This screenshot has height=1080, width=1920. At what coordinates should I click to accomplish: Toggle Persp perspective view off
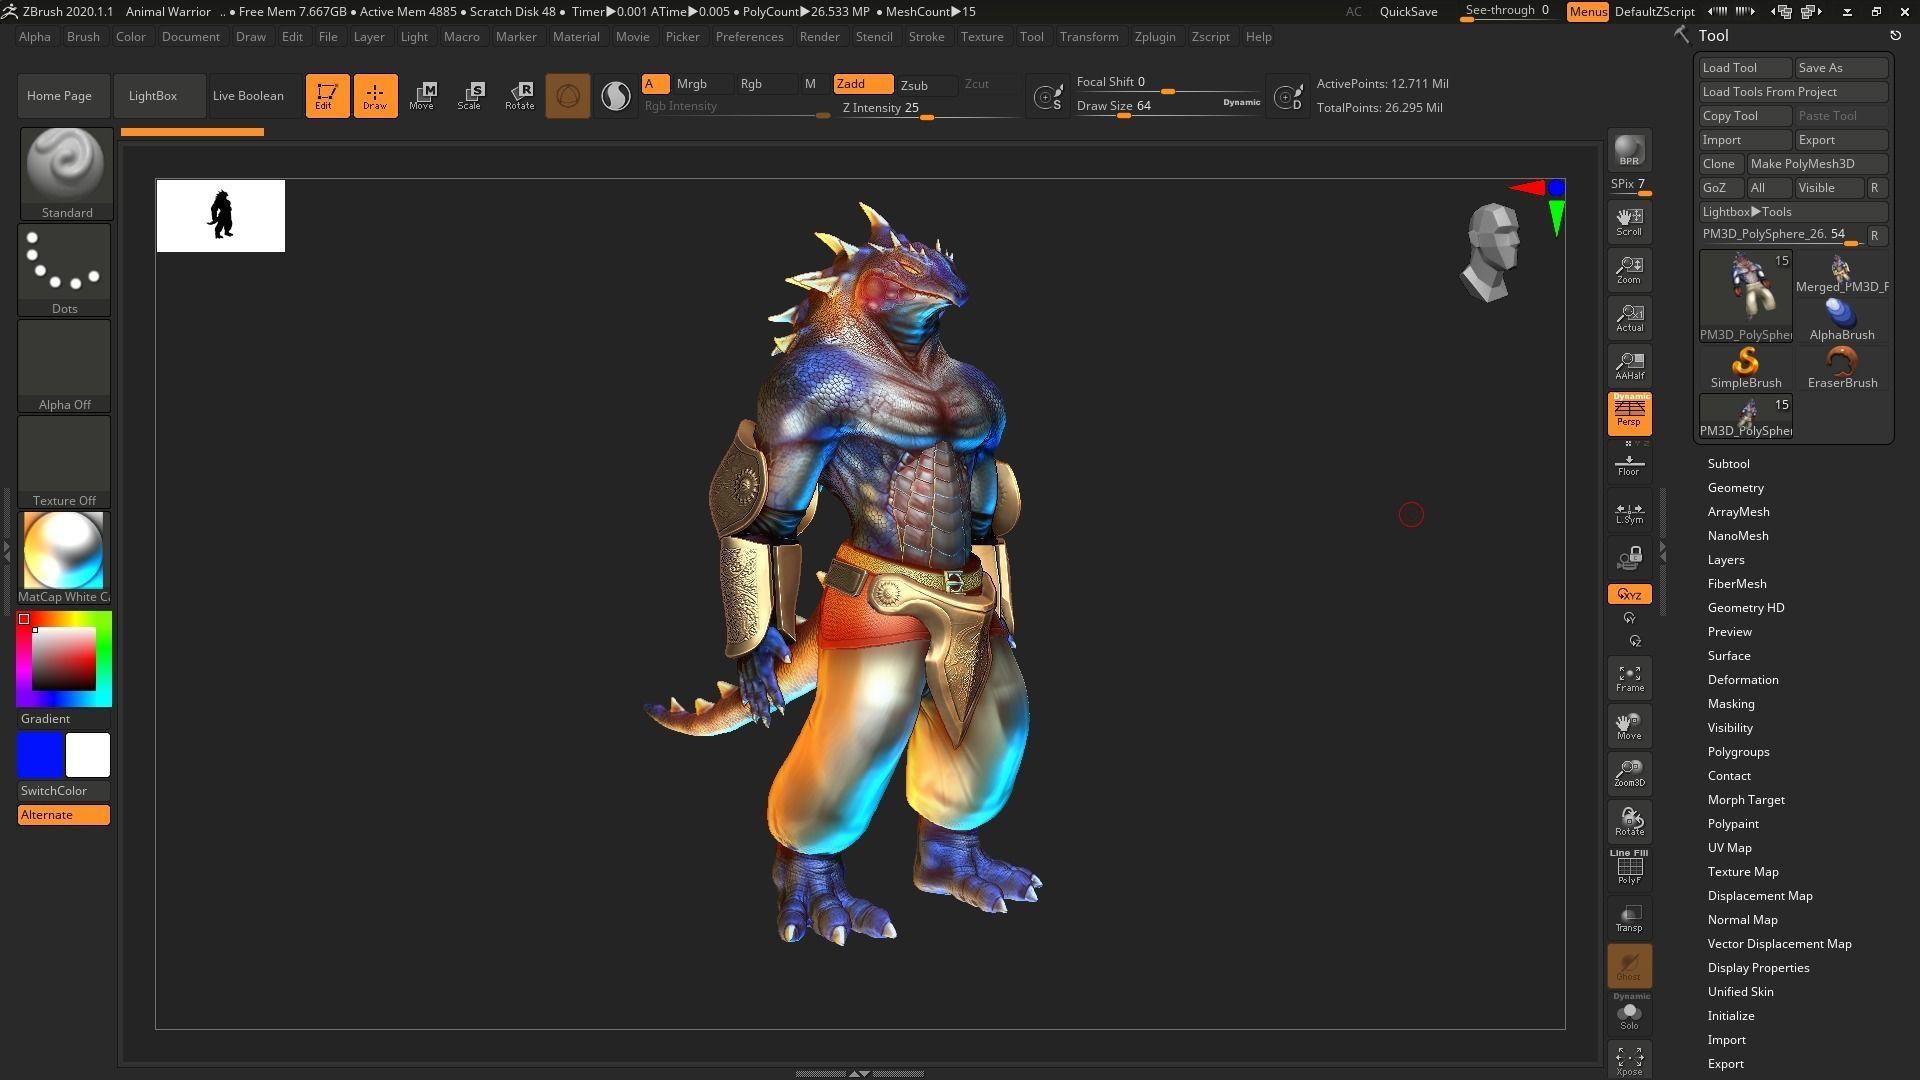pyautogui.click(x=1629, y=413)
